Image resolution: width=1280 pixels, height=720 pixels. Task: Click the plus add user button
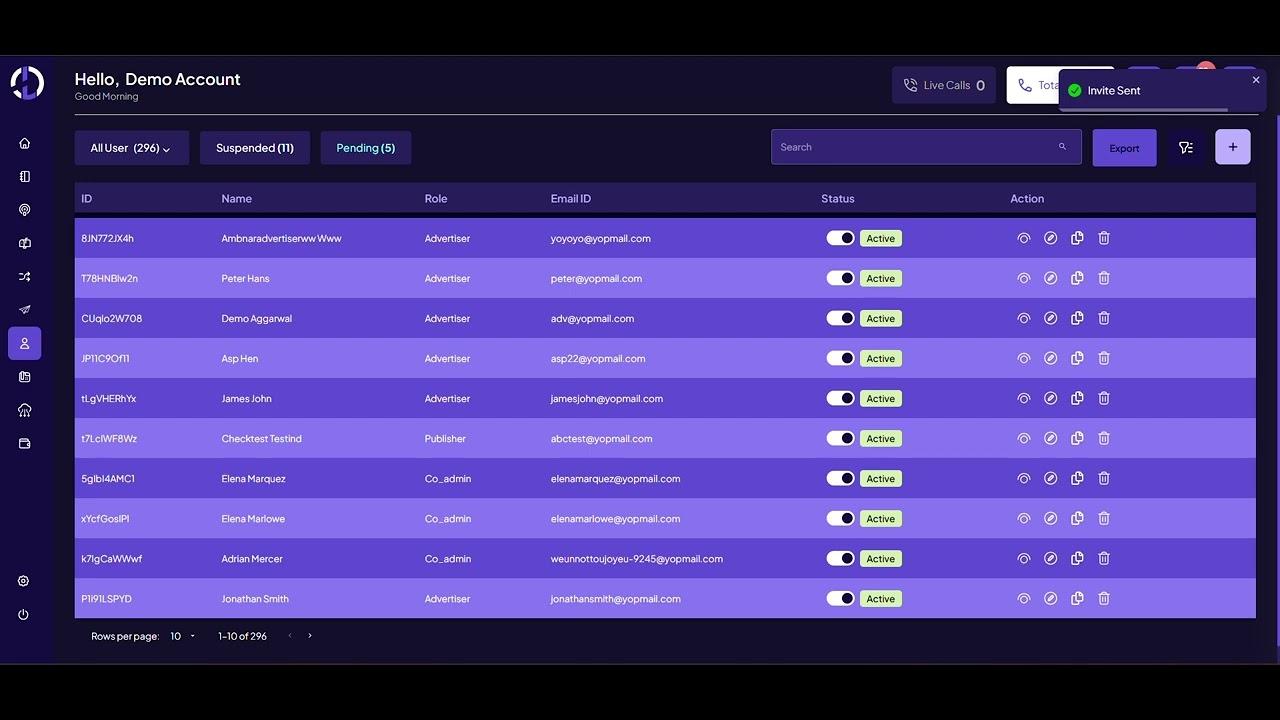[x=1232, y=147]
